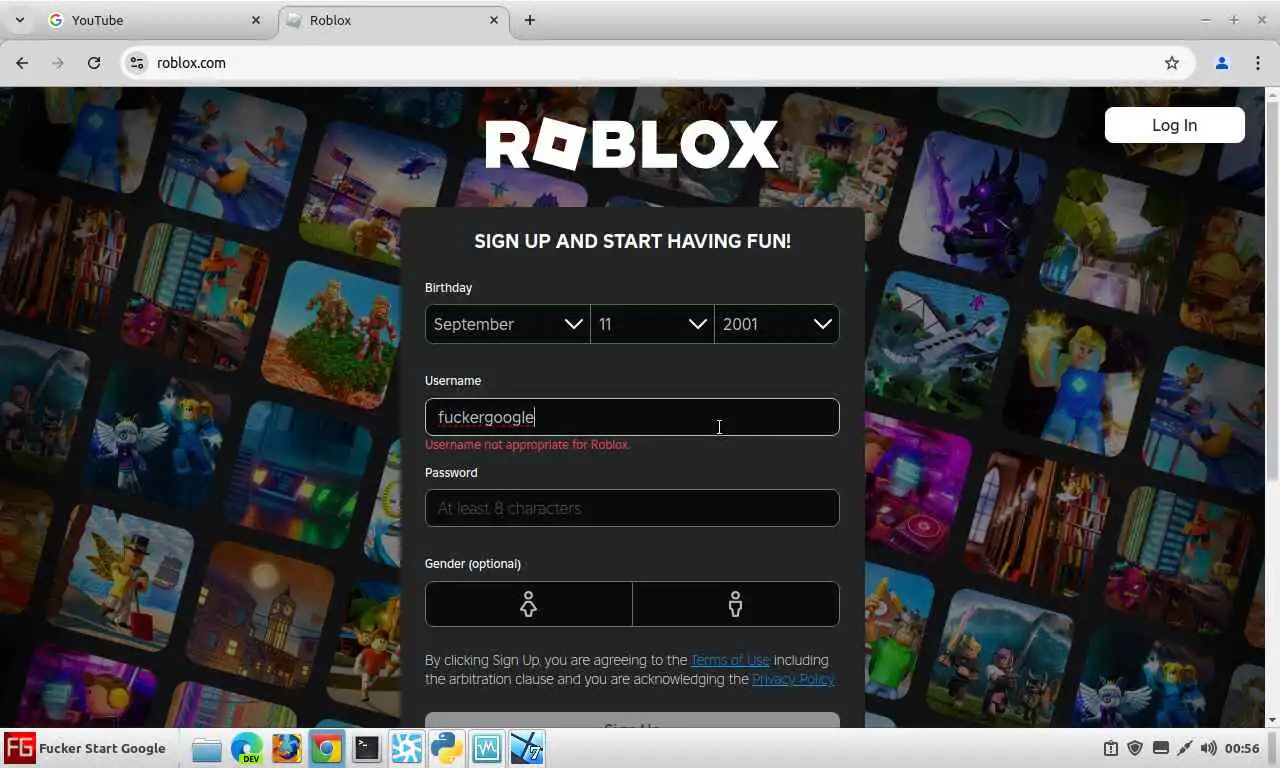The image size is (1280, 768).
Task: Click the shield security tray icon
Action: coord(1135,748)
